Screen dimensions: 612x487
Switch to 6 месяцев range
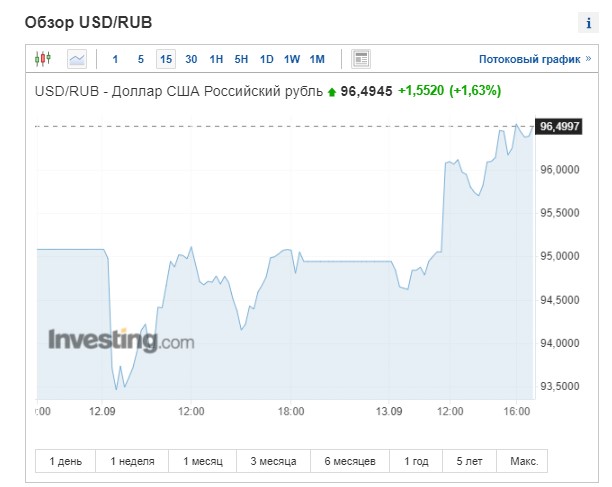tap(343, 461)
